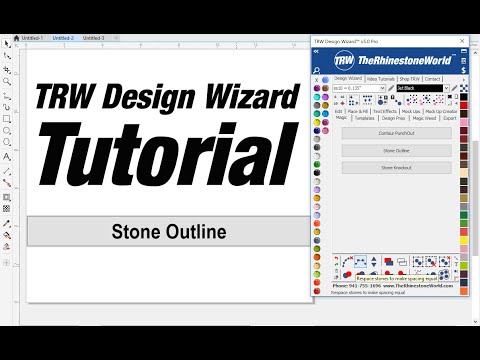480x360 pixels.
Task: Switch to the Templates tab
Action: (365, 118)
